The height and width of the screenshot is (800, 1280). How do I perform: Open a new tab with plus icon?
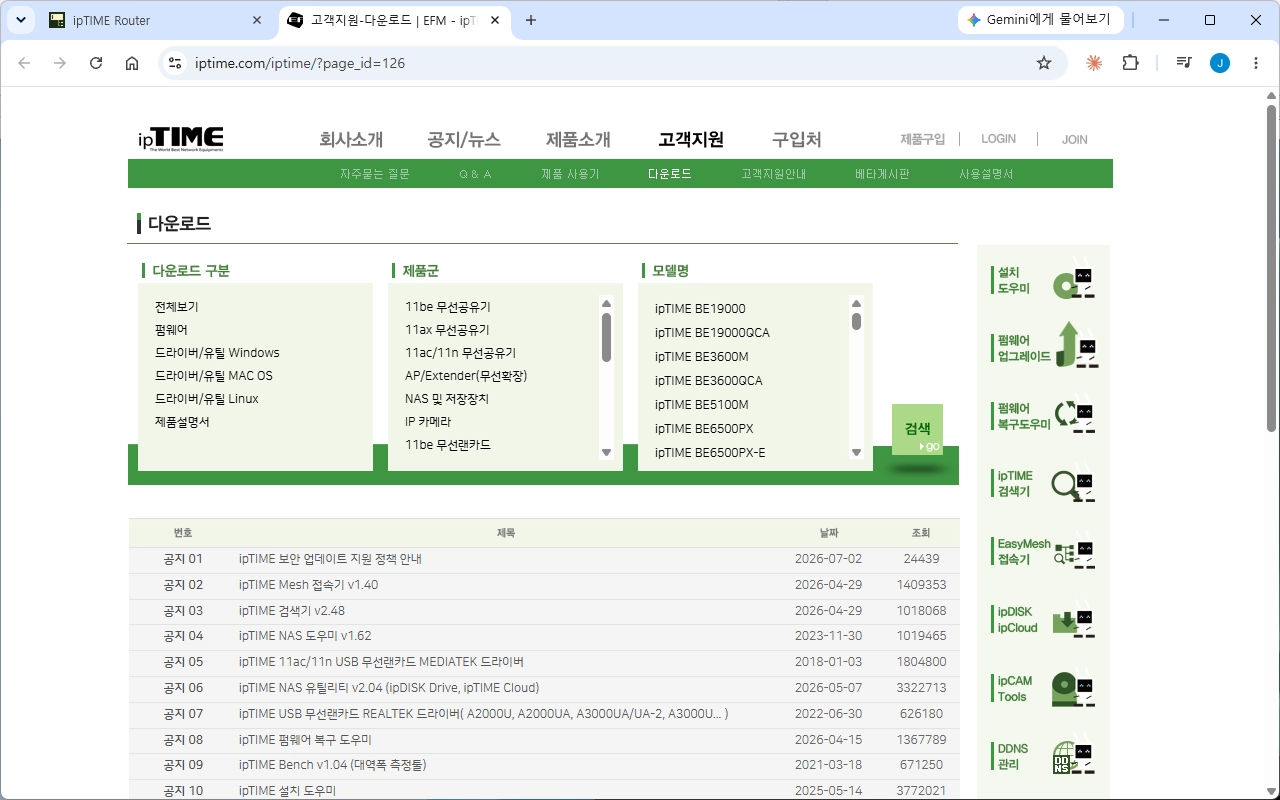tap(531, 20)
